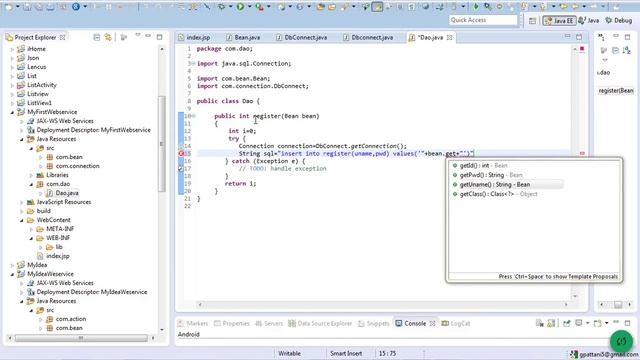Toggle the highlighted Mark Occurrences toolbar button
This screenshot has width=640, height=360.
pyautogui.click(x=377, y=7)
